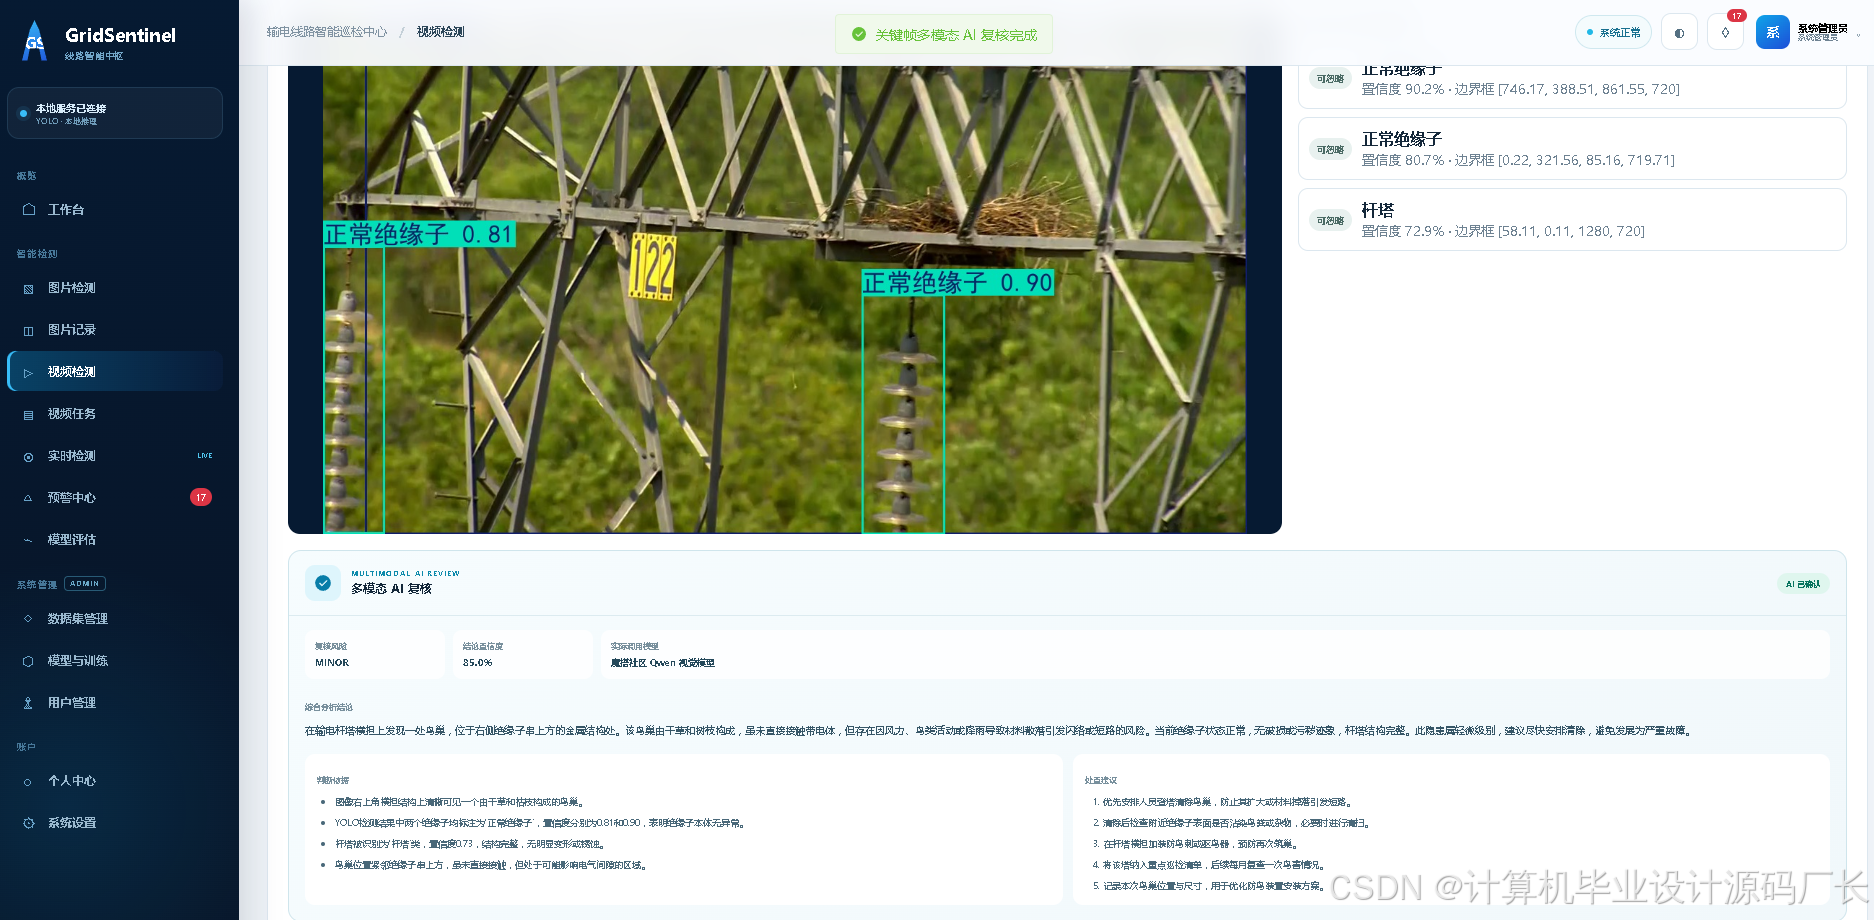Click the AI 已确认 badge
The width and height of the screenshot is (1874, 920).
coord(1803,584)
